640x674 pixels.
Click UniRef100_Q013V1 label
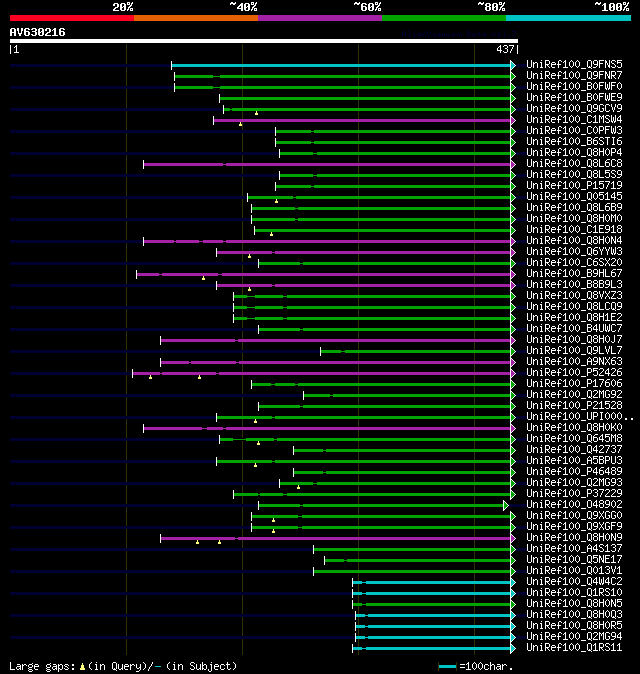[574, 571]
